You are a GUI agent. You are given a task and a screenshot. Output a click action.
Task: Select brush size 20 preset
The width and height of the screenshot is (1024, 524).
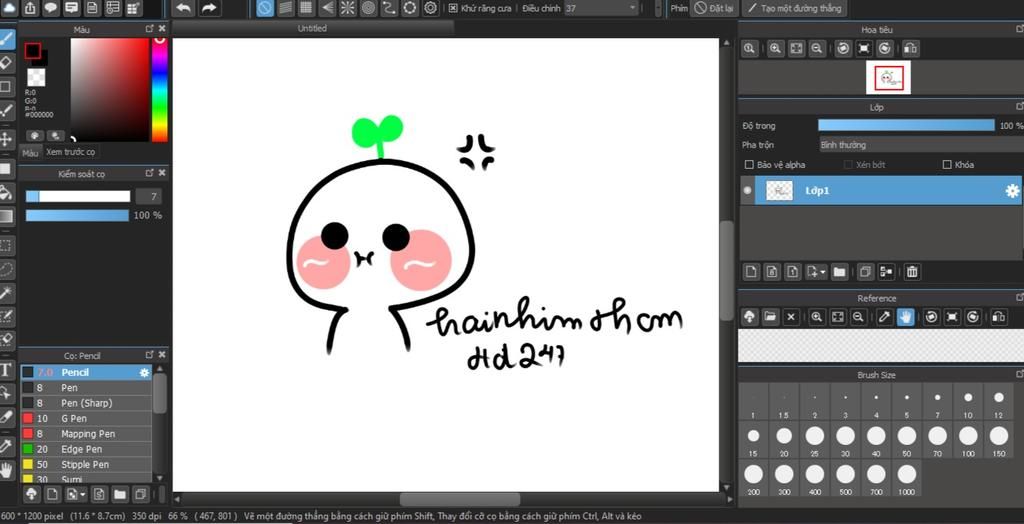784,440
